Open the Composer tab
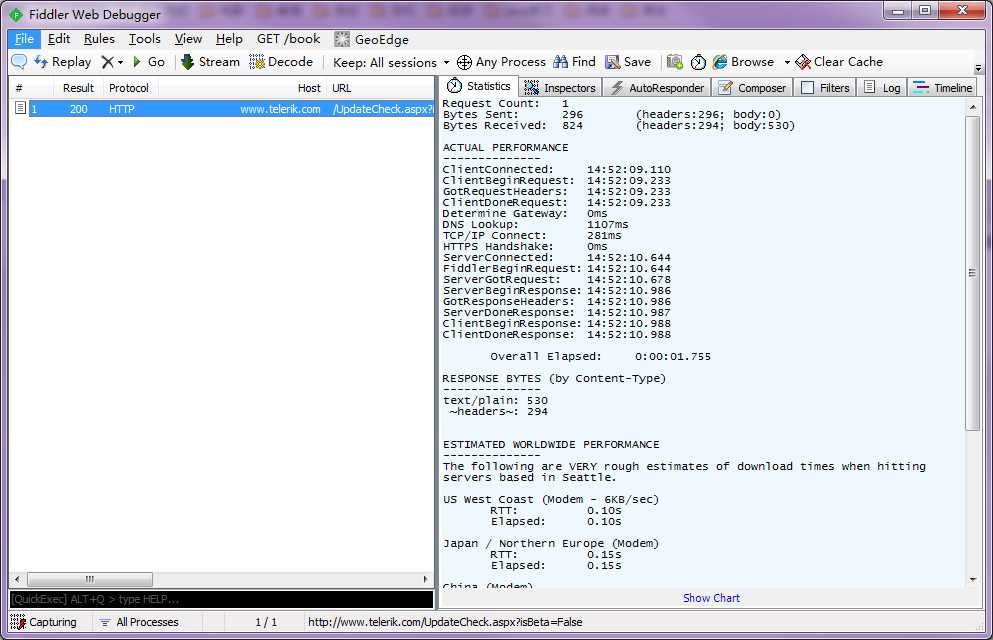Screen dimensions: 993x640 752,87
